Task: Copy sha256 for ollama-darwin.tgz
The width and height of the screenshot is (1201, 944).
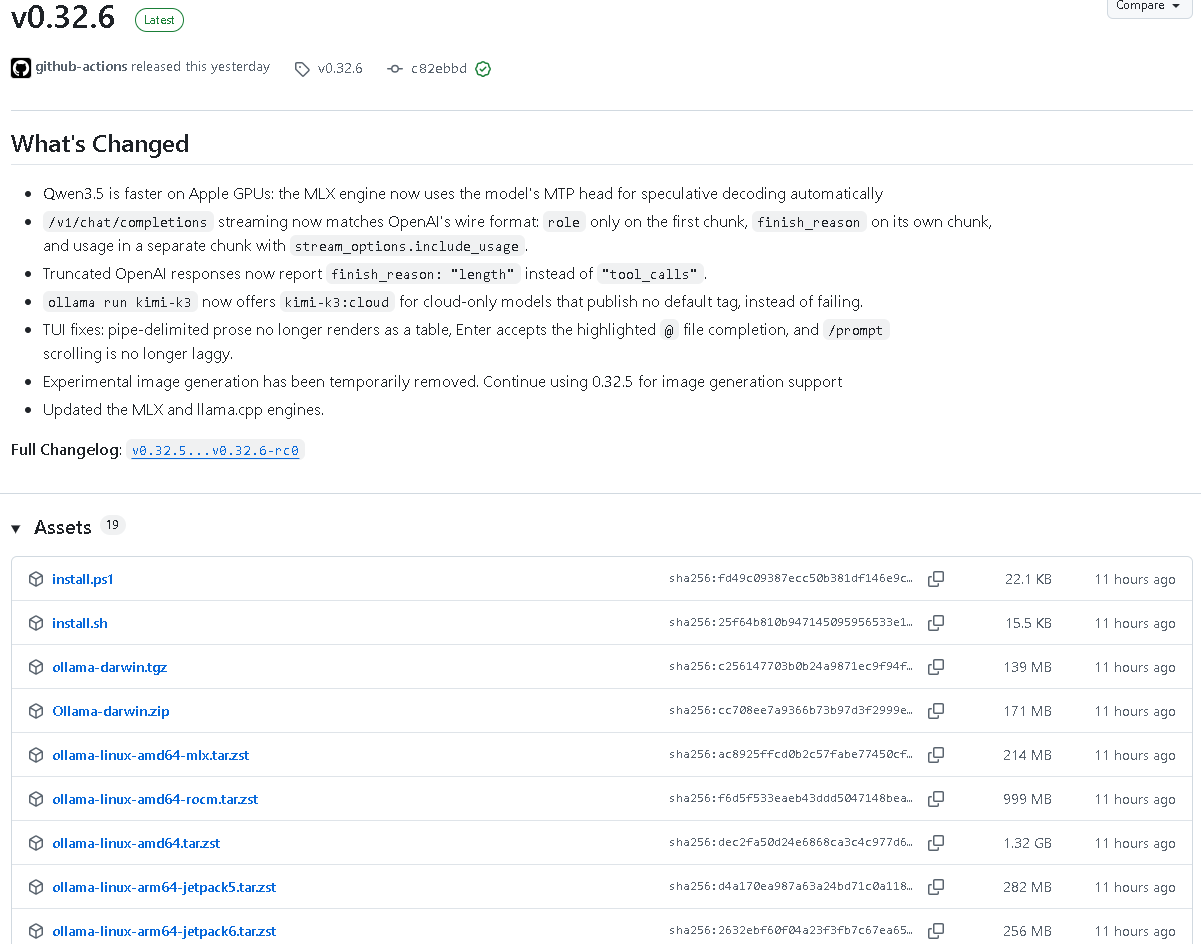Action: point(936,667)
